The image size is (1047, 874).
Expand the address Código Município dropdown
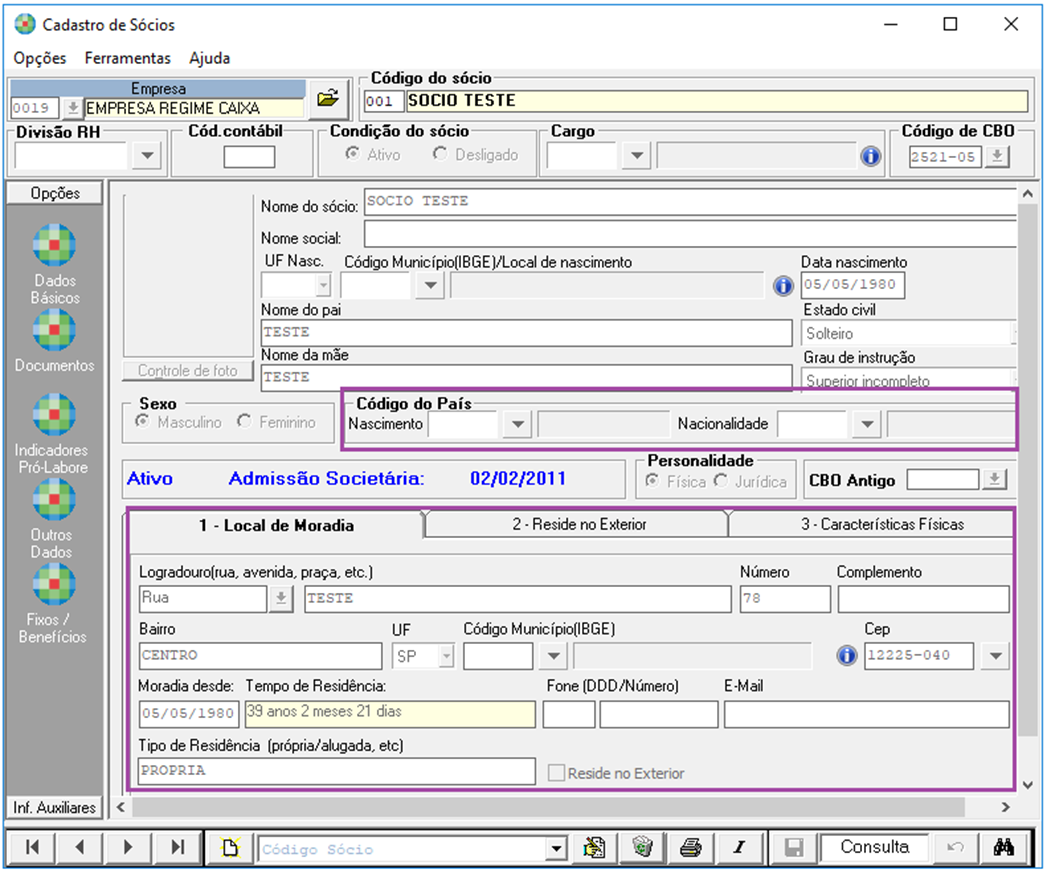[x=554, y=656]
